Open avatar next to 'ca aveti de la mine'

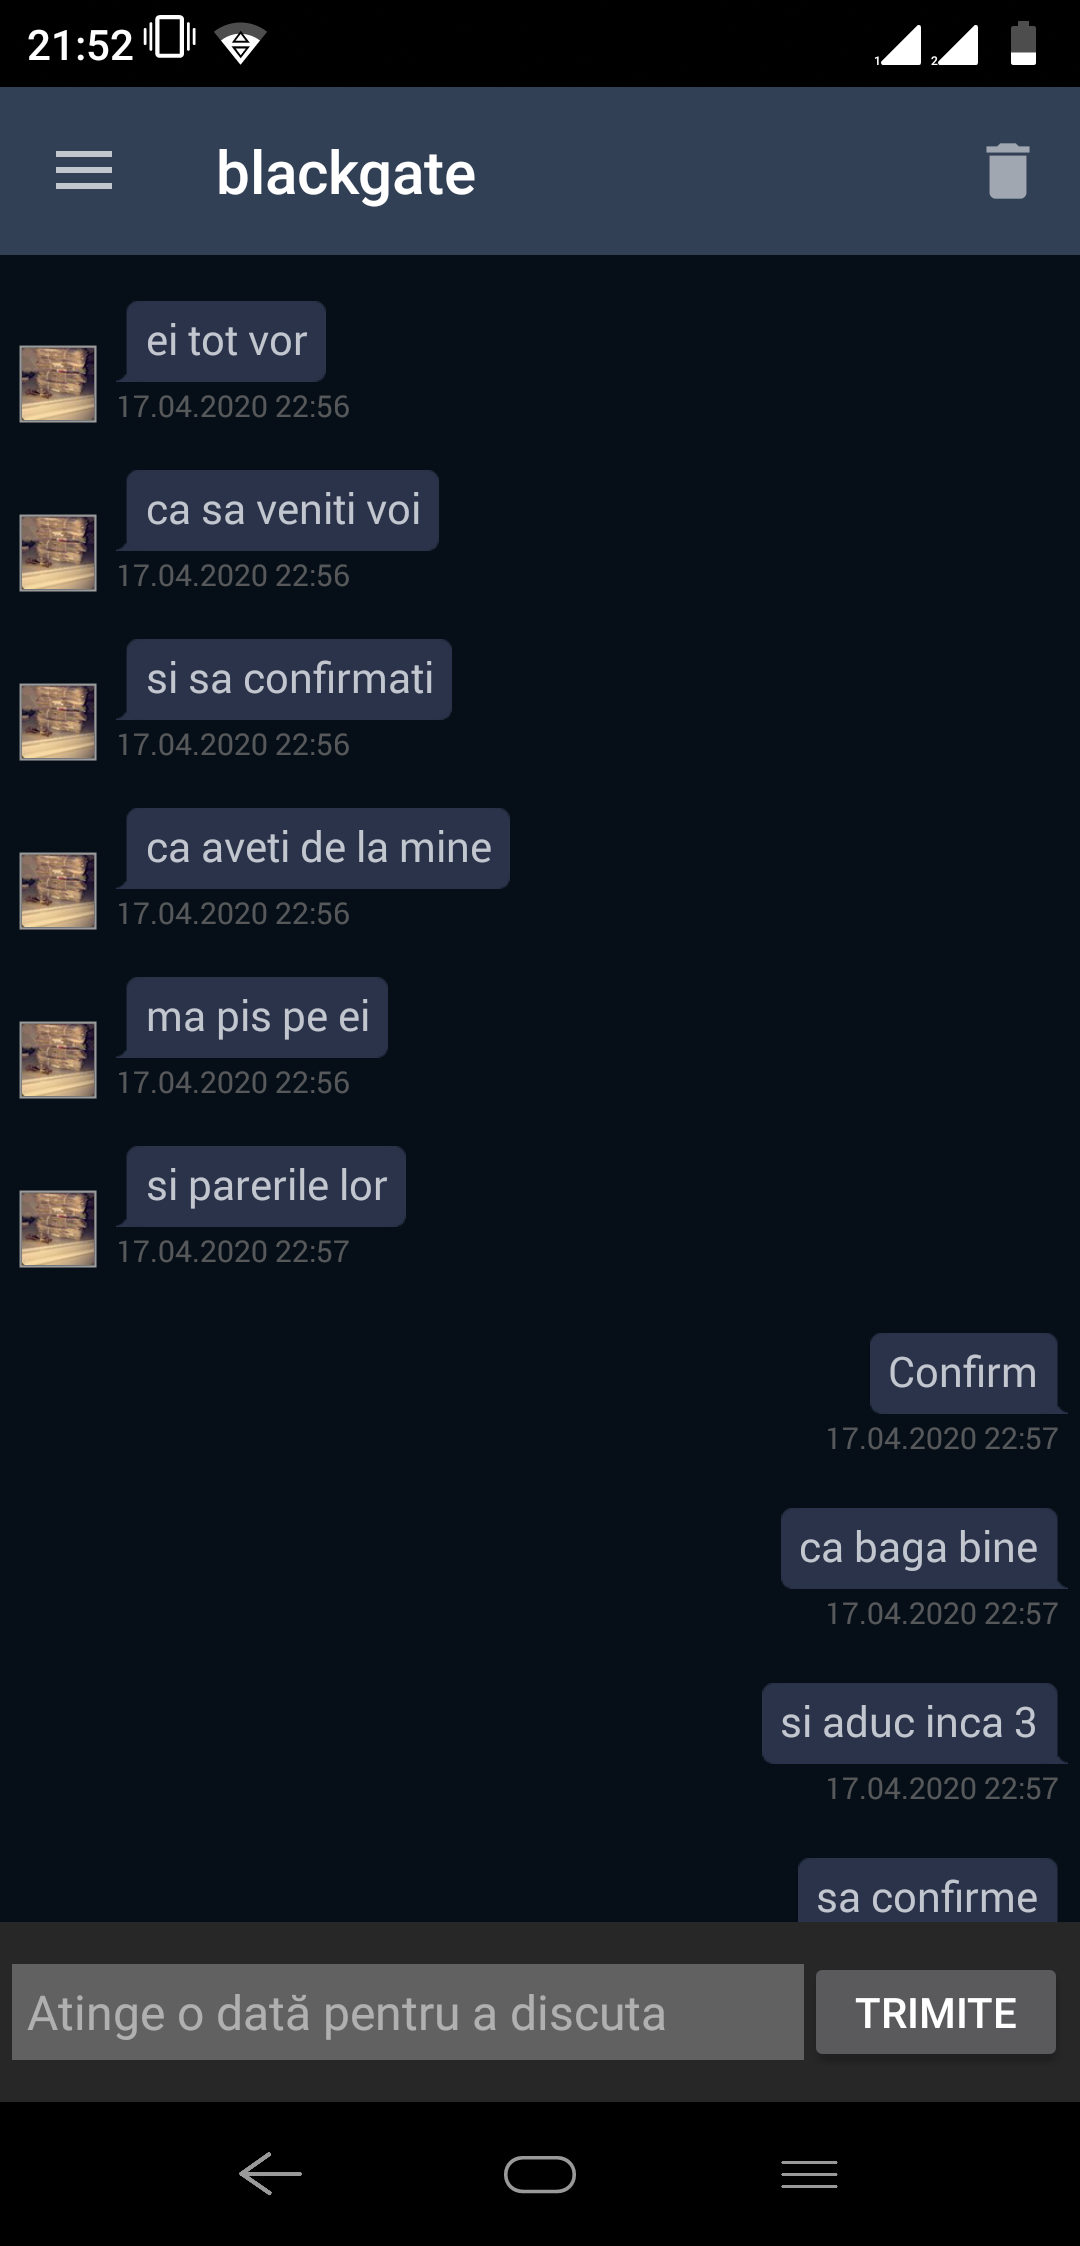[x=58, y=891]
